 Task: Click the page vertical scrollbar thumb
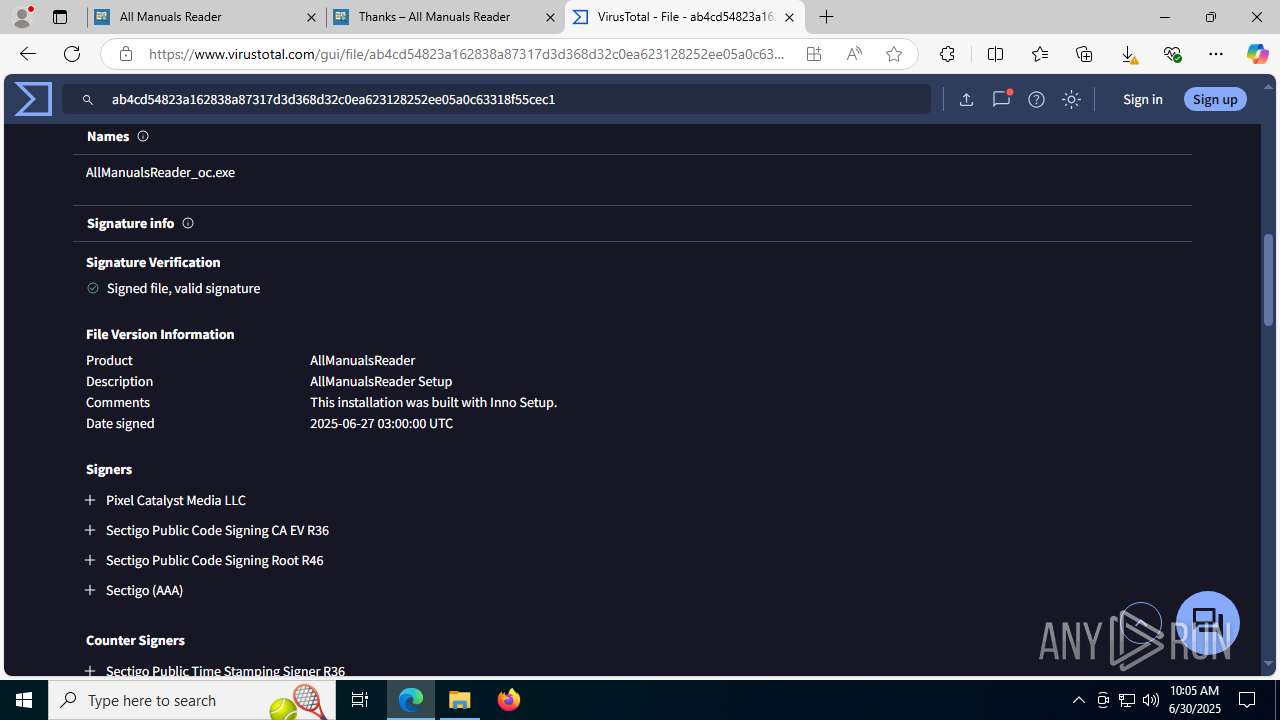pyautogui.click(x=1268, y=280)
